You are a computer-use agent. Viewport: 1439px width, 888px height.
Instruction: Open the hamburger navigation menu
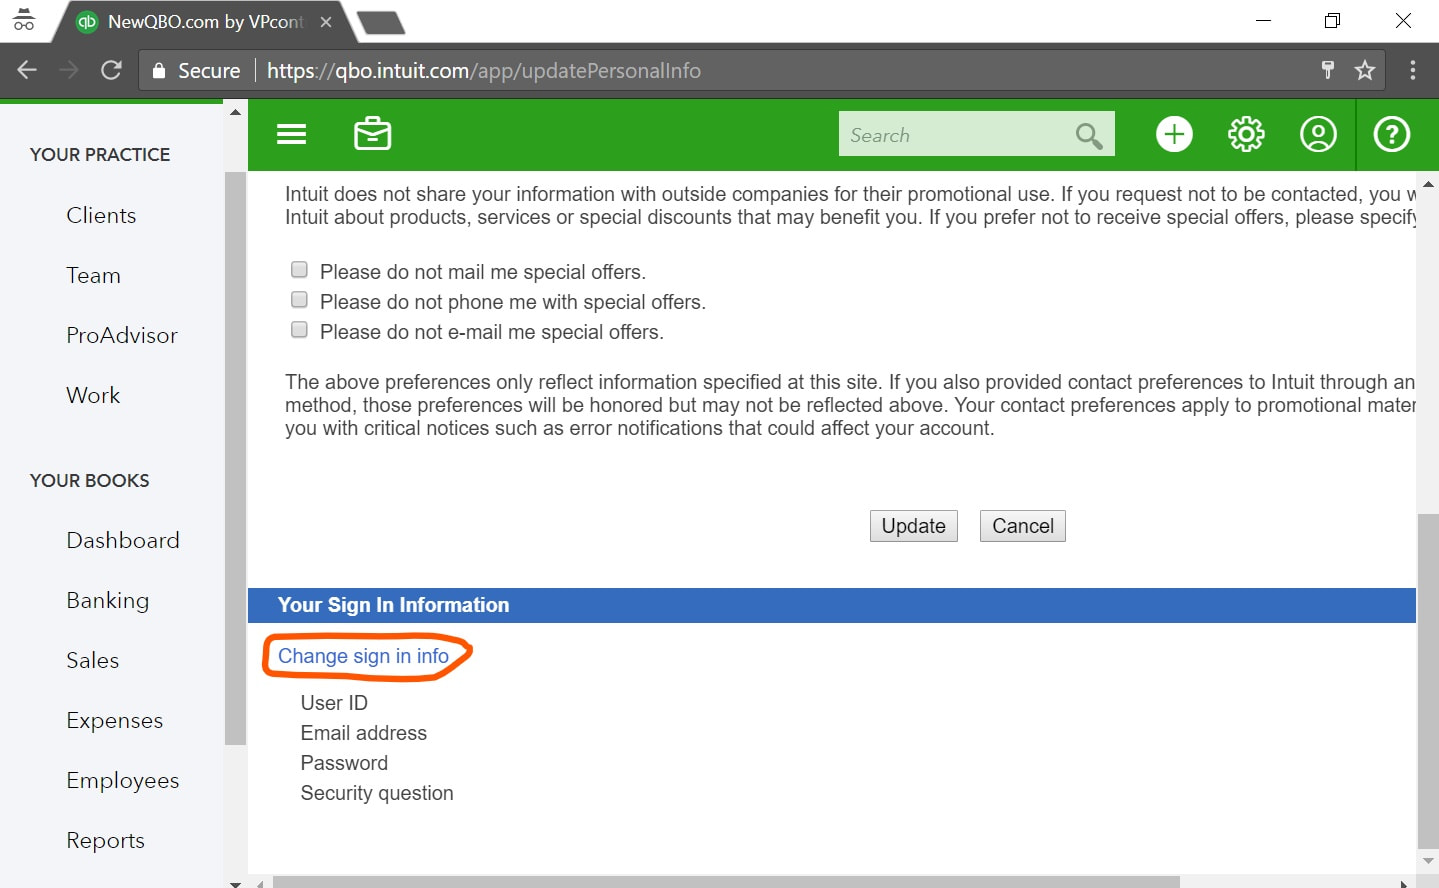tap(291, 134)
